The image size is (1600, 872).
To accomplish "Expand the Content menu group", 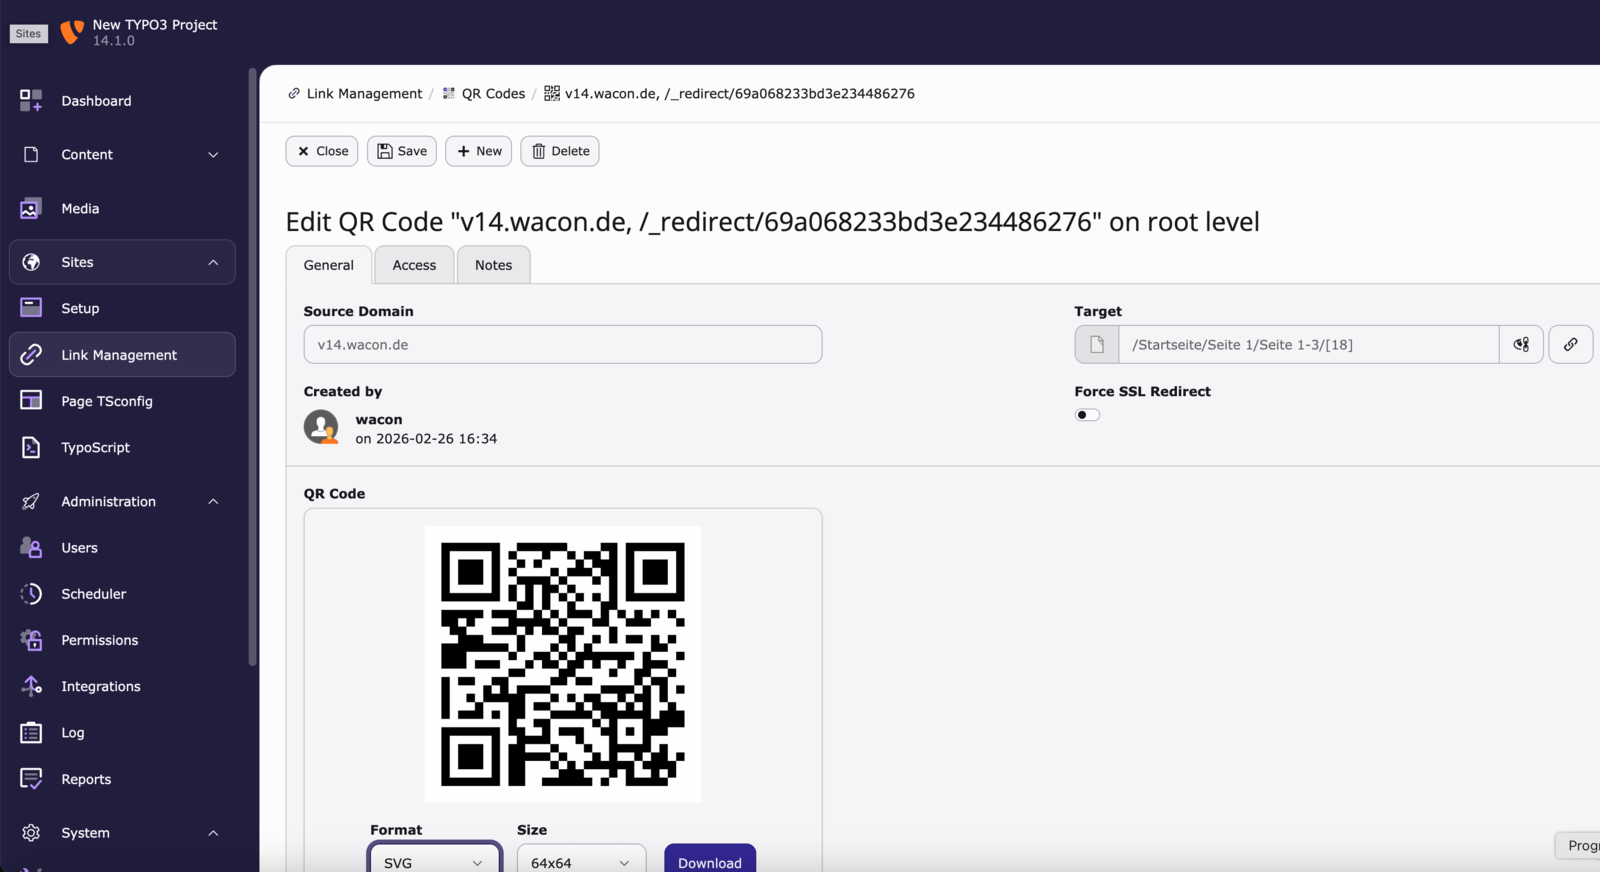I will click(x=213, y=155).
